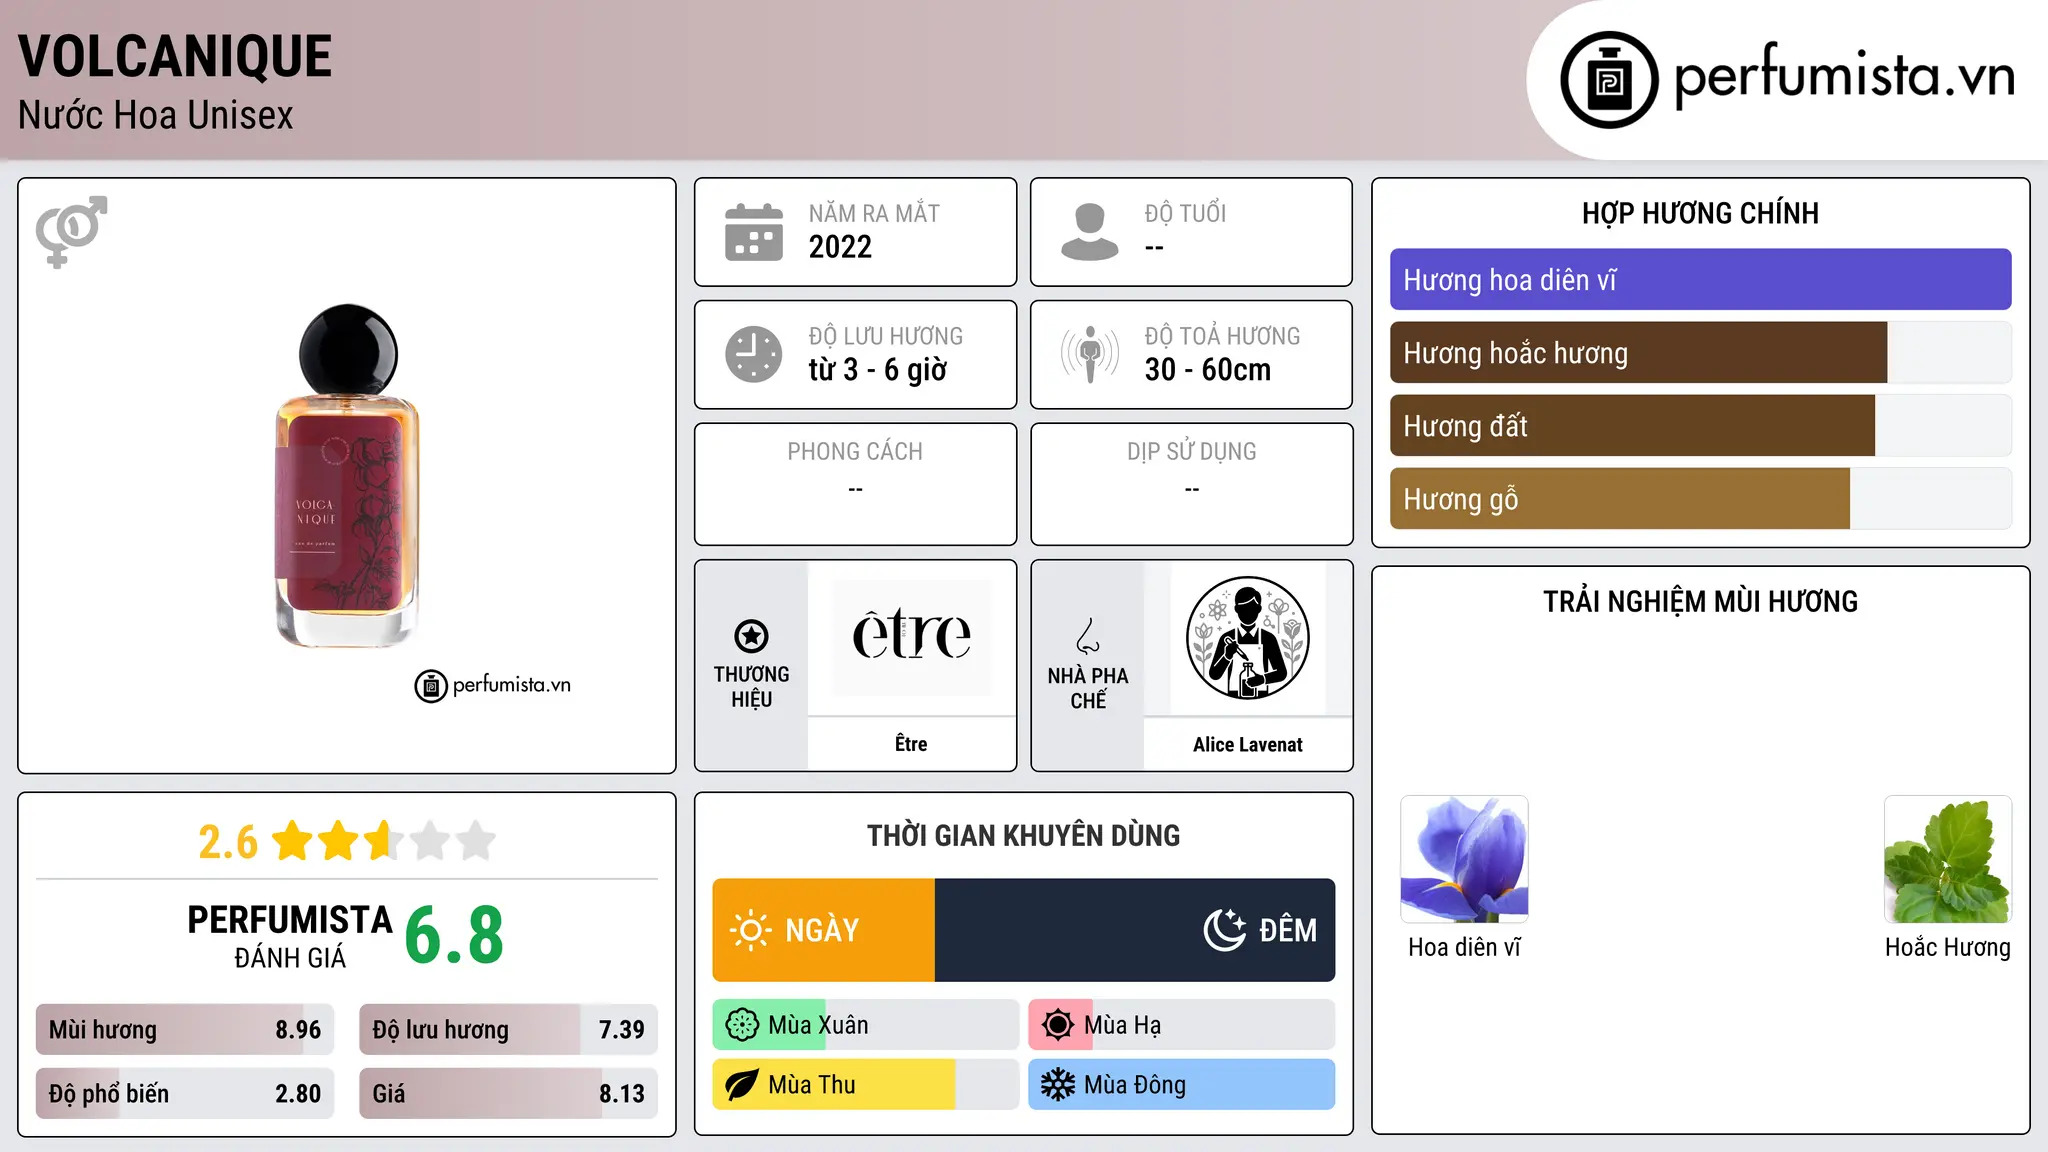2048x1152 pixels.
Task: Click the perfumista.vn site name in header
Action: tap(1845, 76)
